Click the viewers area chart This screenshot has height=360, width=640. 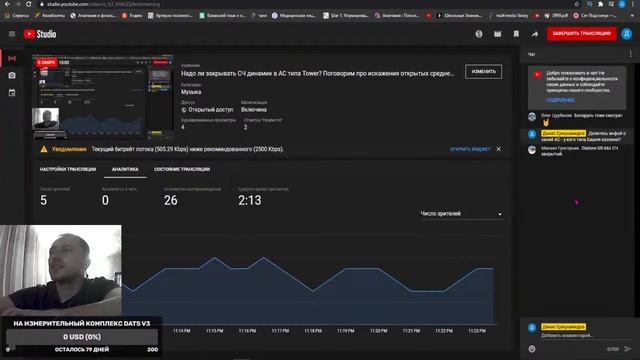310,290
